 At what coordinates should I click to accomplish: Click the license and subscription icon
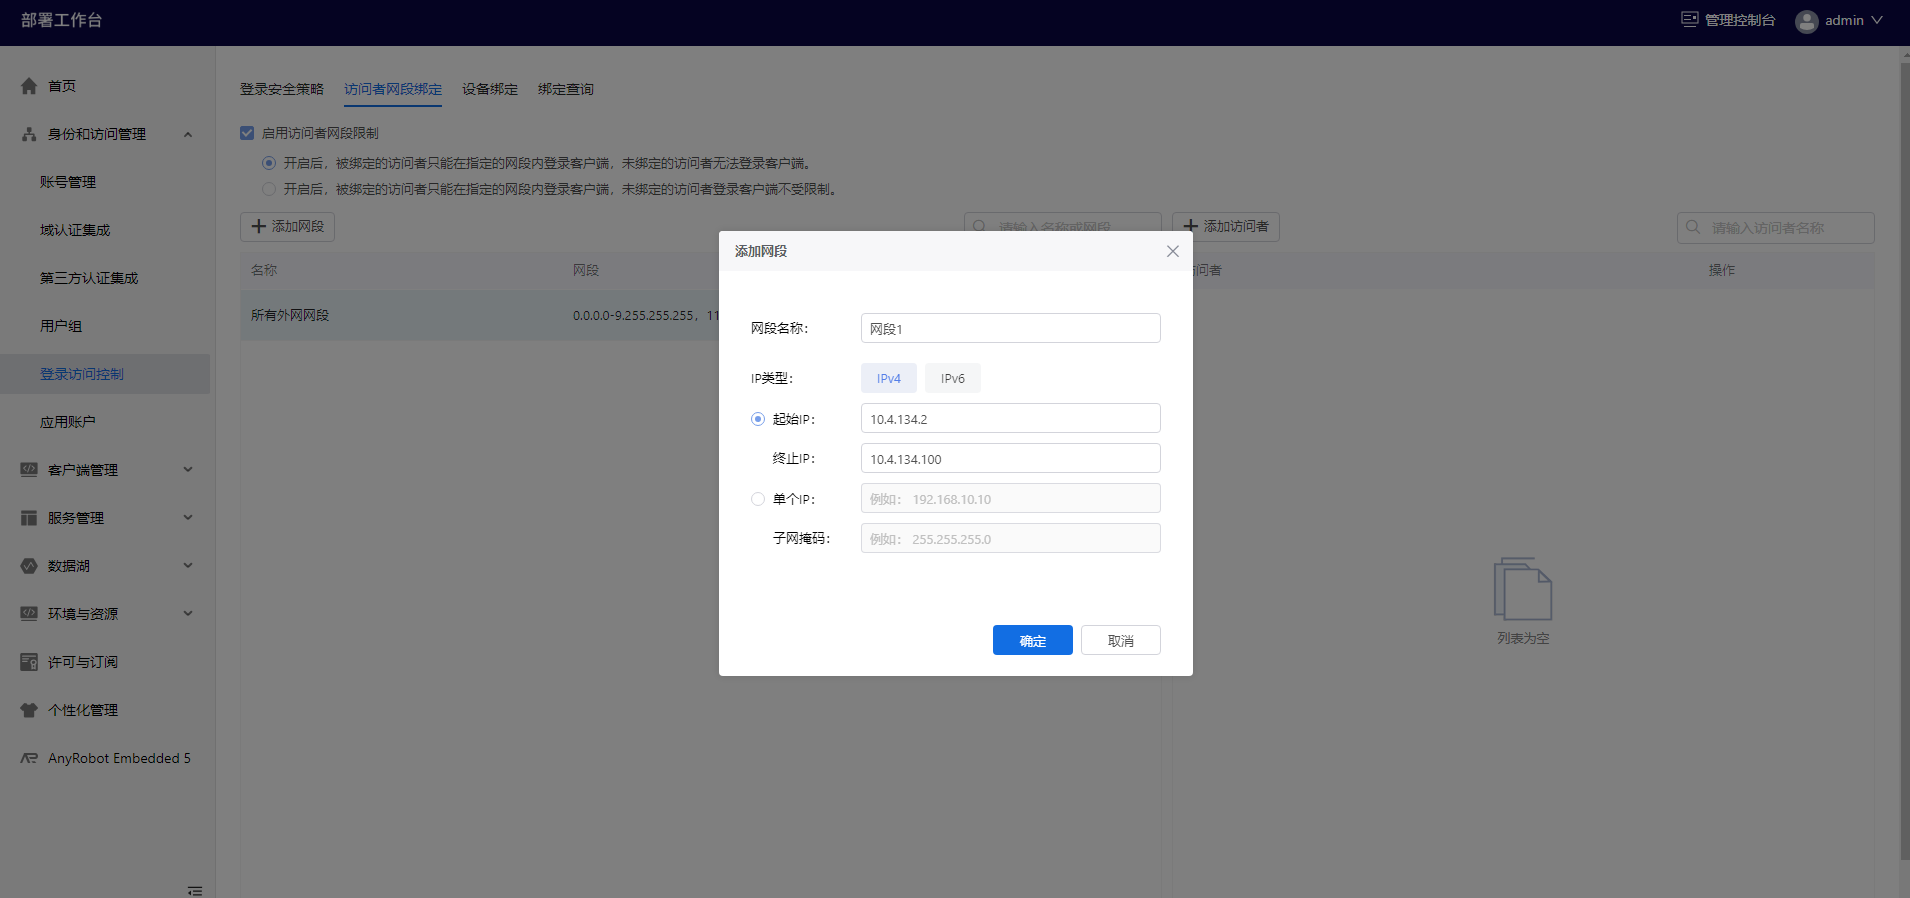pyautogui.click(x=29, y=662)
